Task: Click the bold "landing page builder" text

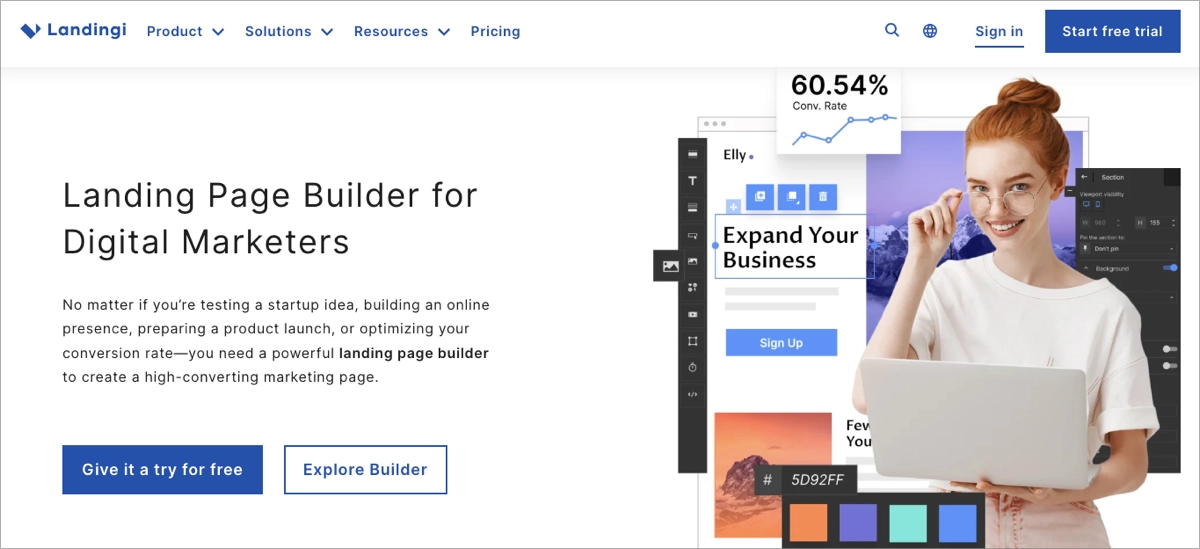Action: click(413, 353)
